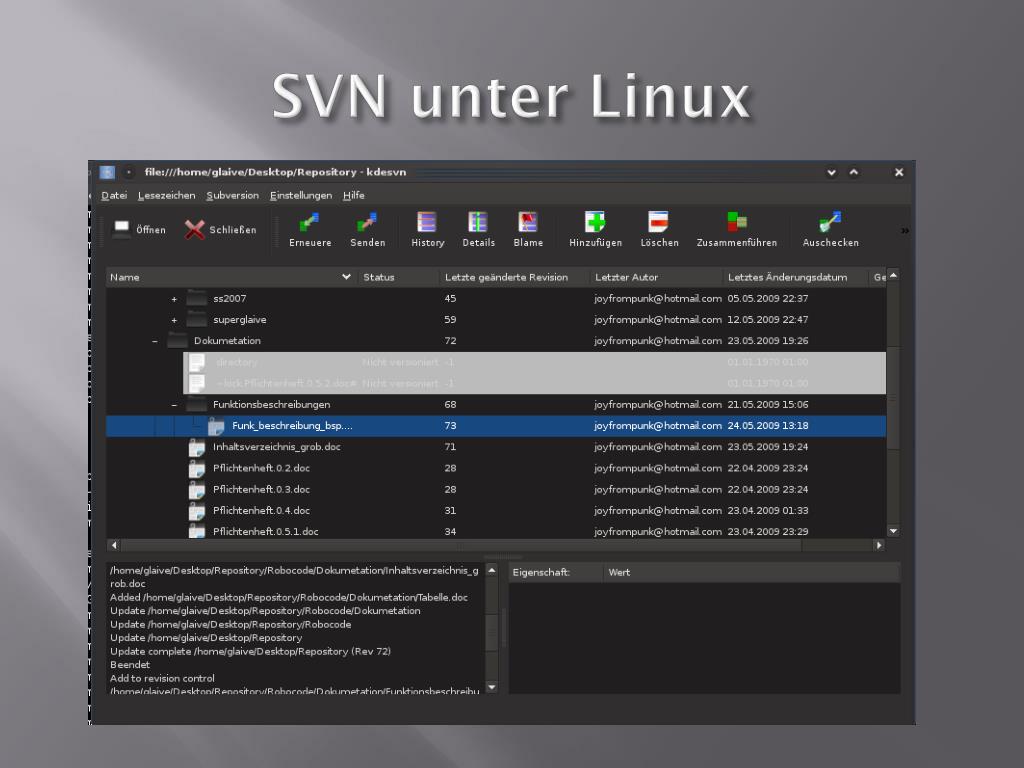The width and height of the screenshot is (1024, 768).
Task: Sort by Letztes Änderungsdatum column header
Action: click(x=795, y=277)
